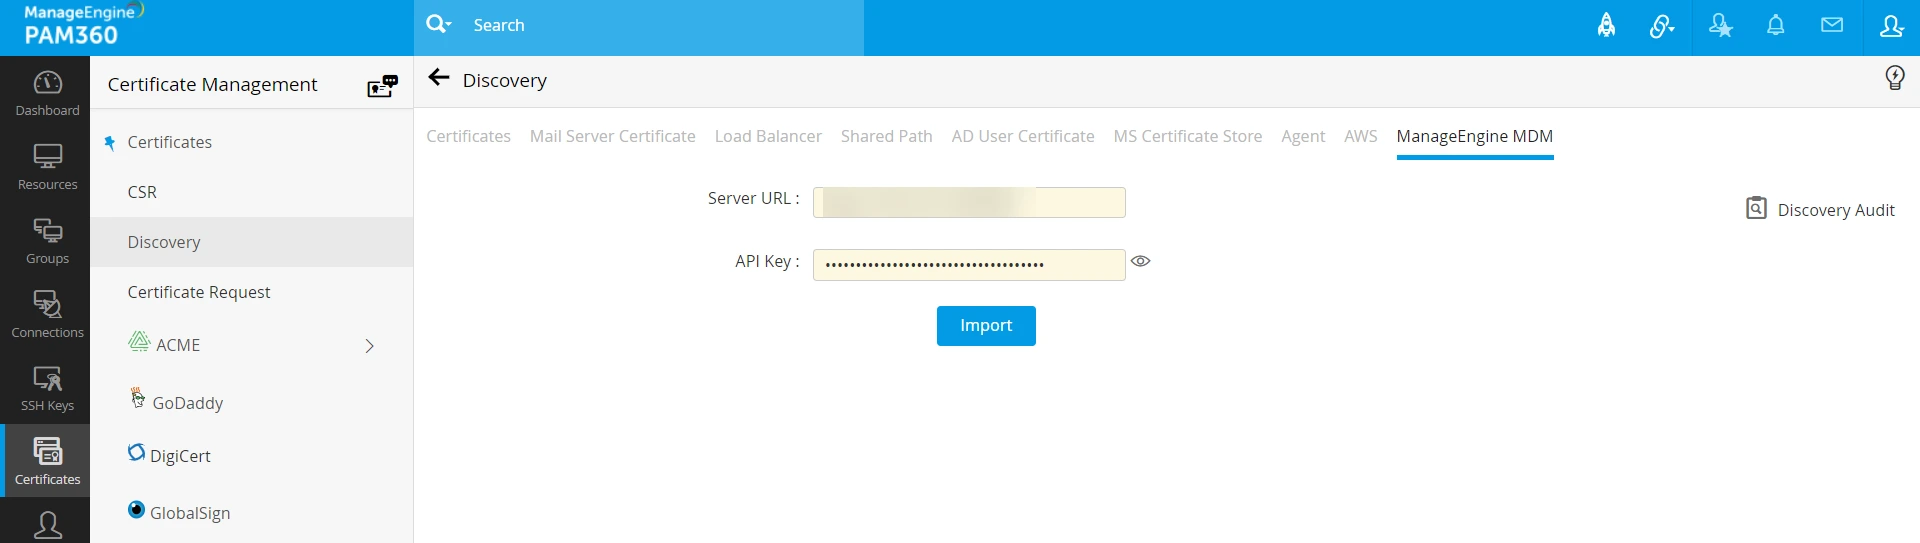
Task: Open the user profile icon
Action: 1891,26
